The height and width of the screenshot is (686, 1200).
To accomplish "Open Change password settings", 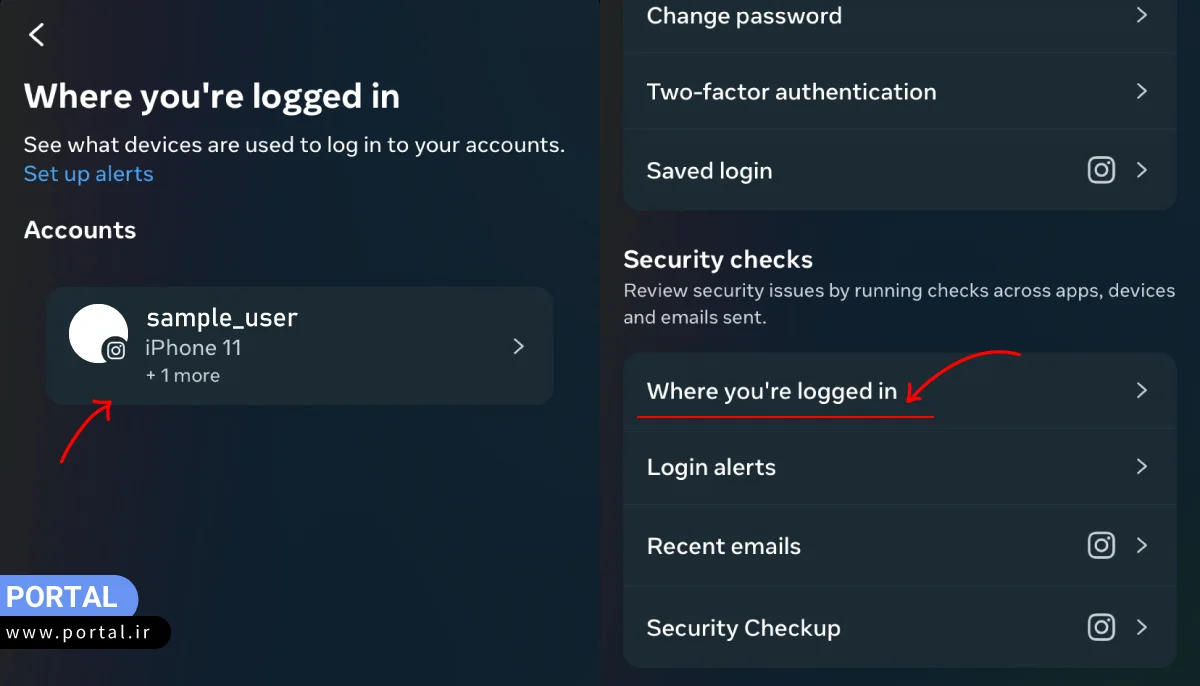I will (x=744, y=16).
